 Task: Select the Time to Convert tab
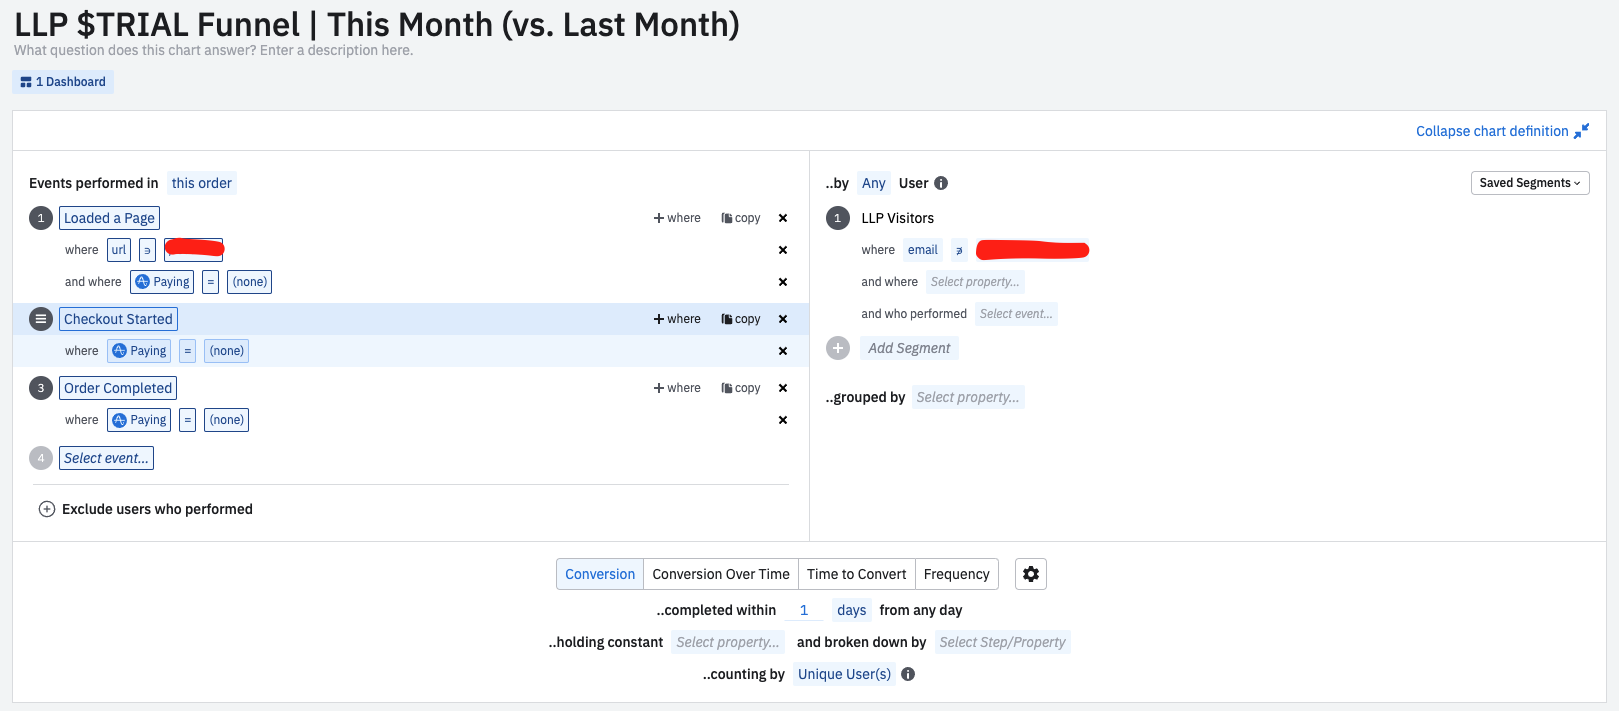point(856,574)
